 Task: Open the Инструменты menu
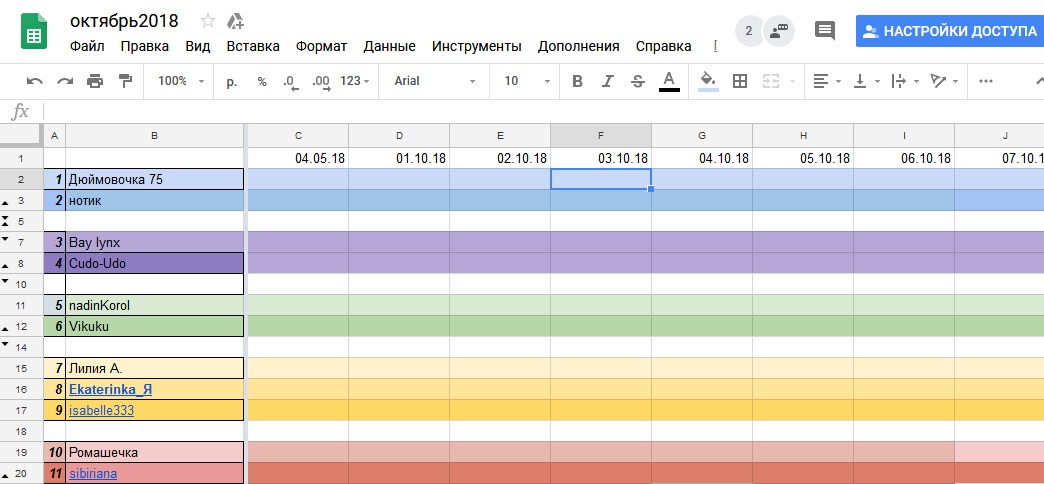click(x=477, y=47)
